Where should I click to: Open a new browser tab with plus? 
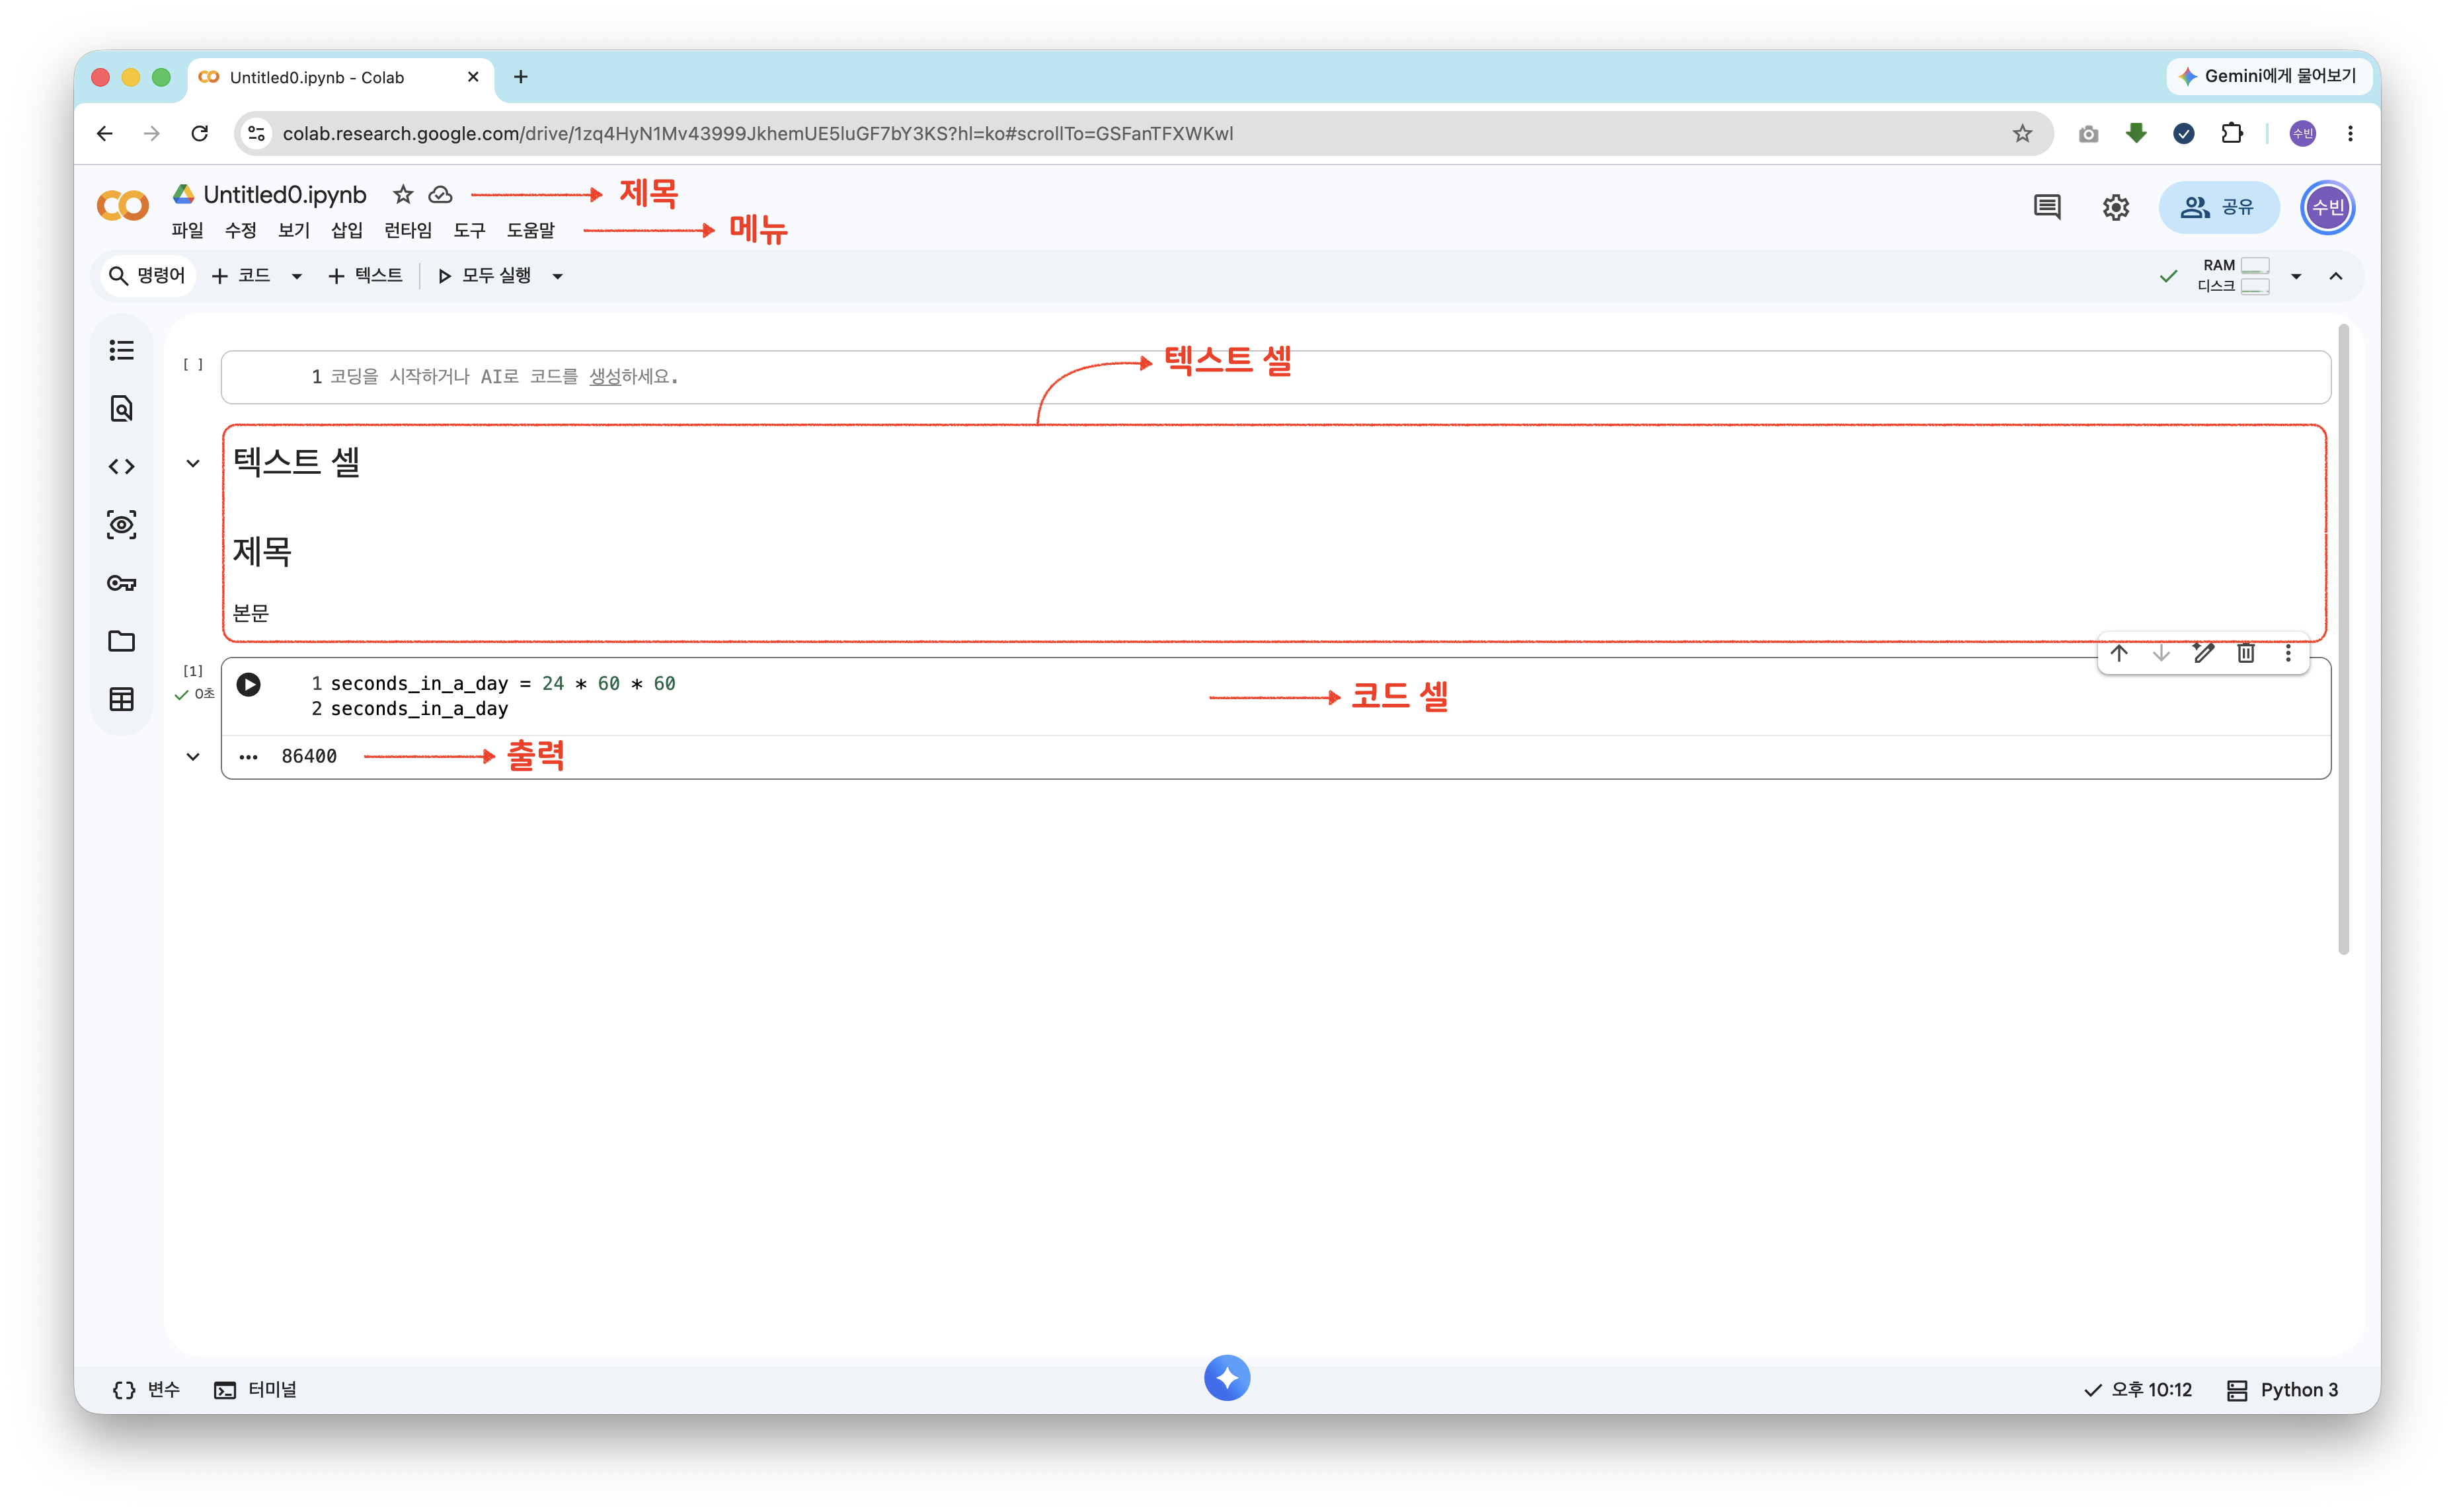(521, 77)
